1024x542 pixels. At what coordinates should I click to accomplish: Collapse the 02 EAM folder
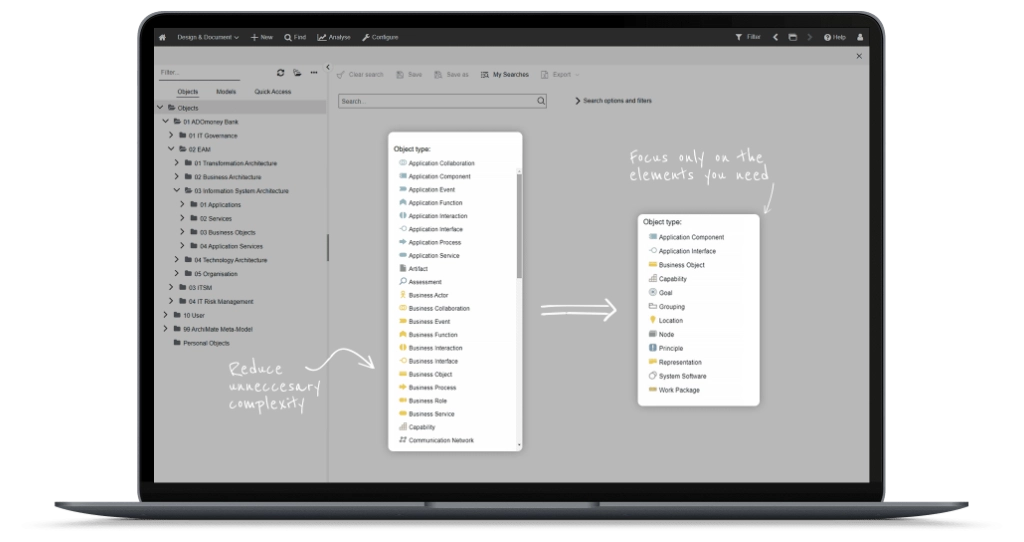click(171, 149)
